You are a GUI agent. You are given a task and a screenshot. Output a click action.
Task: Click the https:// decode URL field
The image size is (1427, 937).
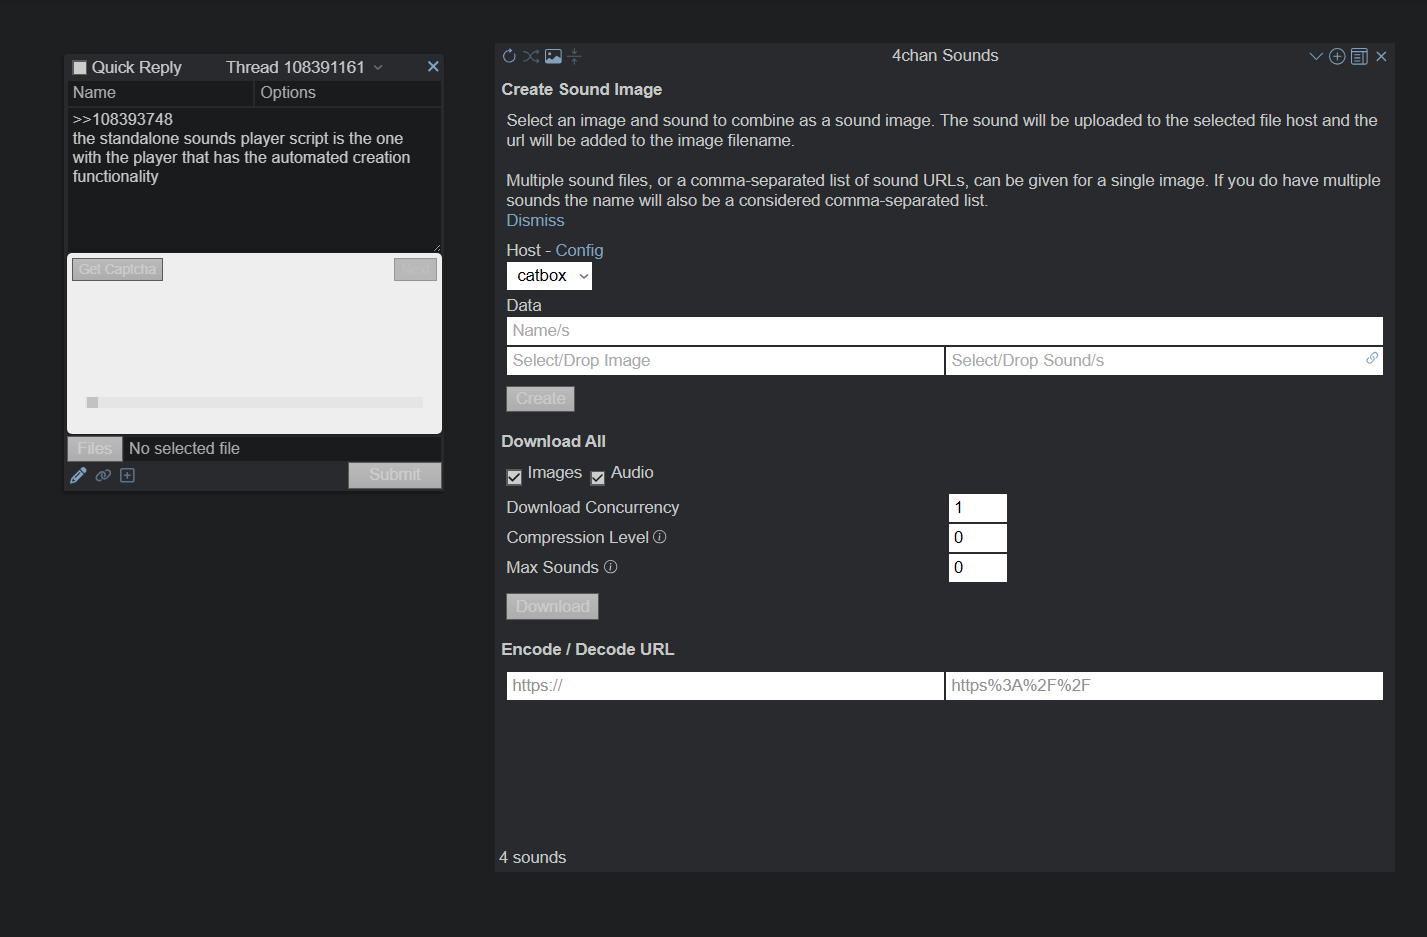[725, 686]
